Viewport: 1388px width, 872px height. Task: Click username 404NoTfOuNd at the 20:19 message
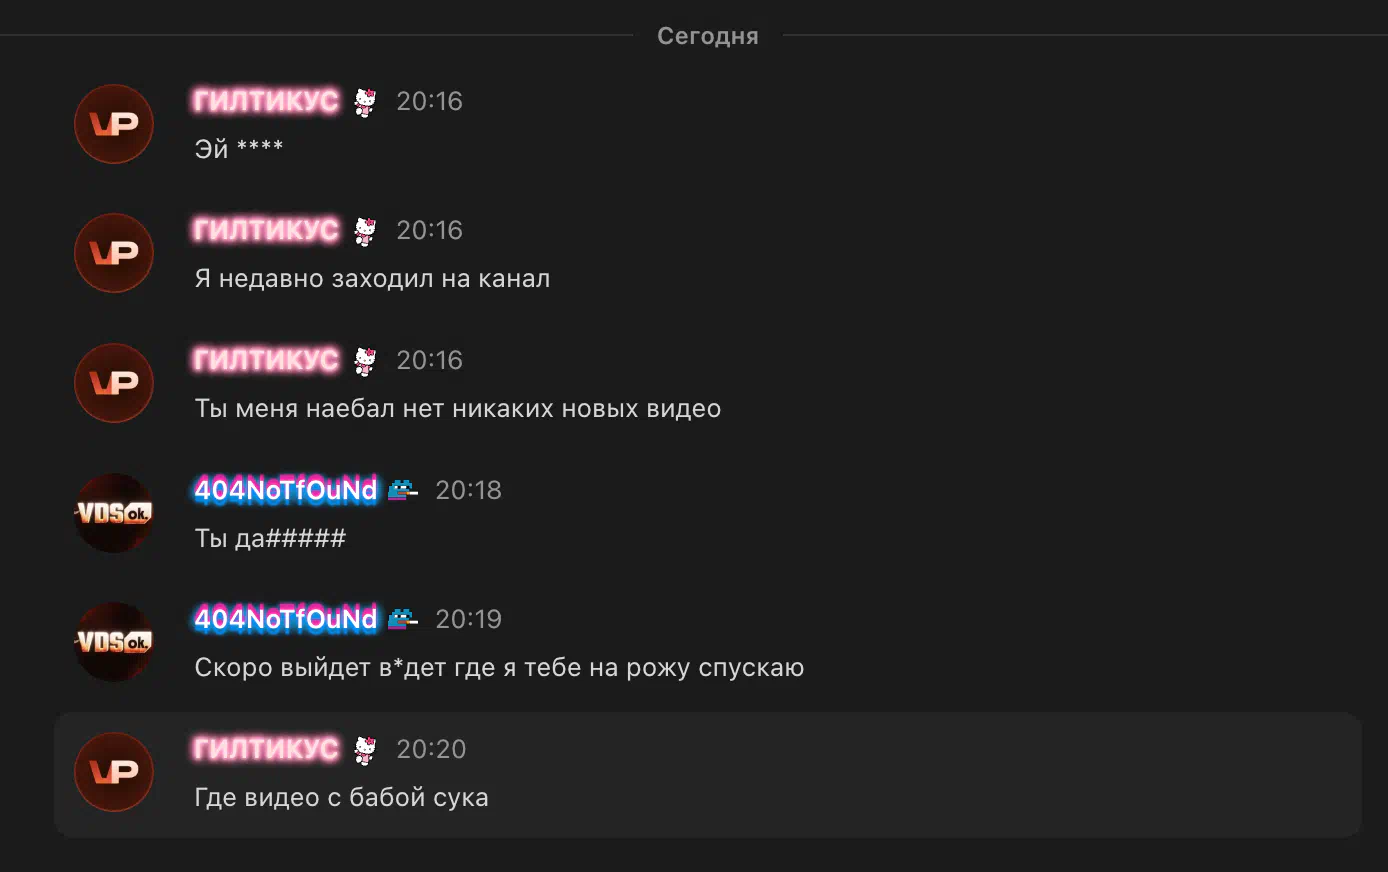(286, 619)
